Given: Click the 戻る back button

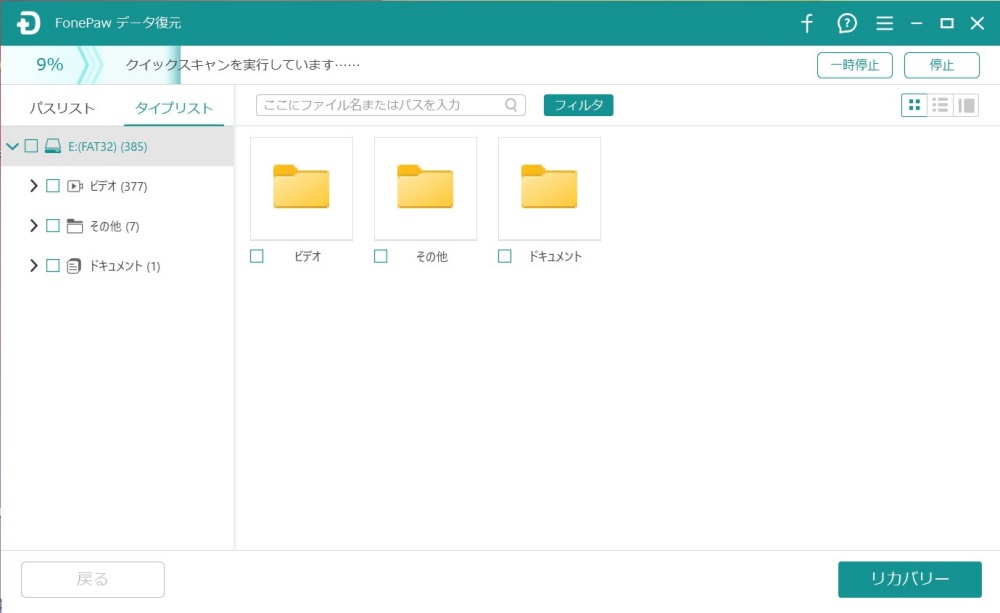Looking at the screenshot, I should tap(92, 579).
